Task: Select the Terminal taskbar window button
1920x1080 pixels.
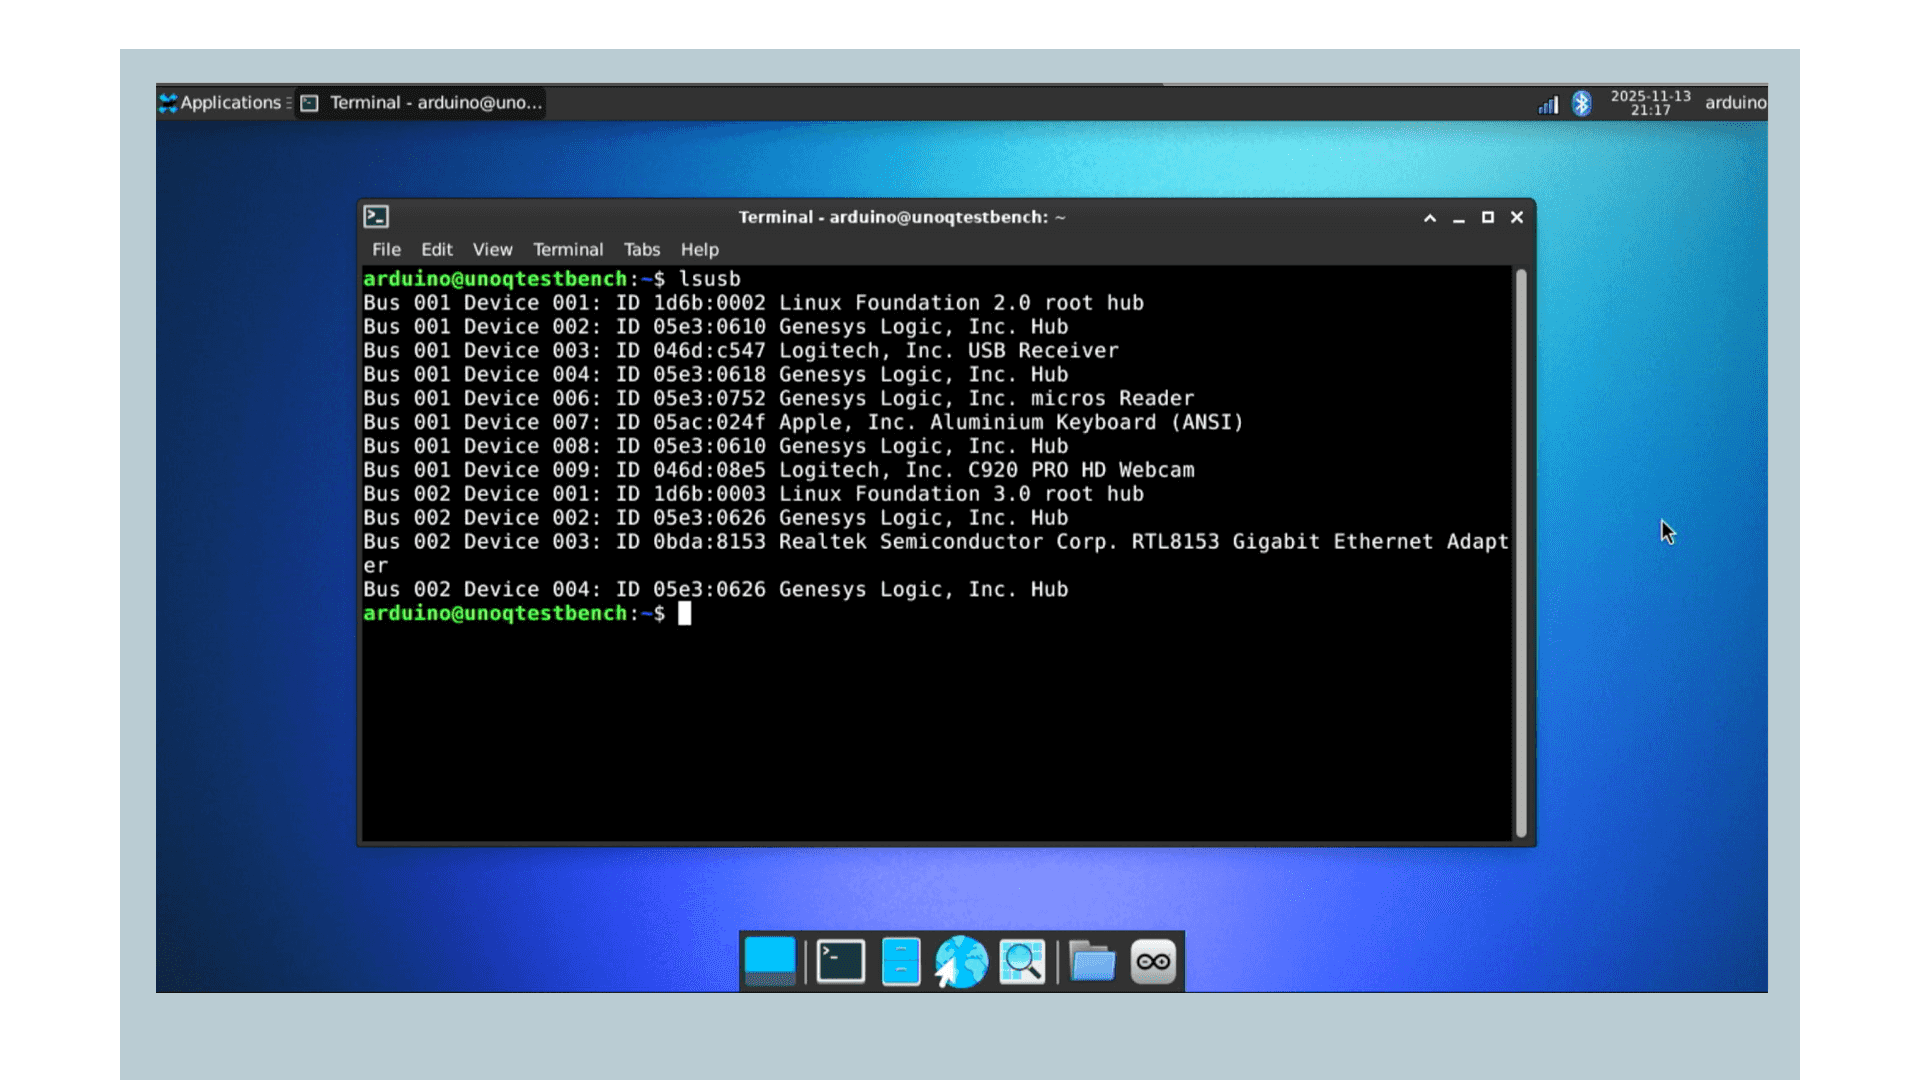Action: 420,102
